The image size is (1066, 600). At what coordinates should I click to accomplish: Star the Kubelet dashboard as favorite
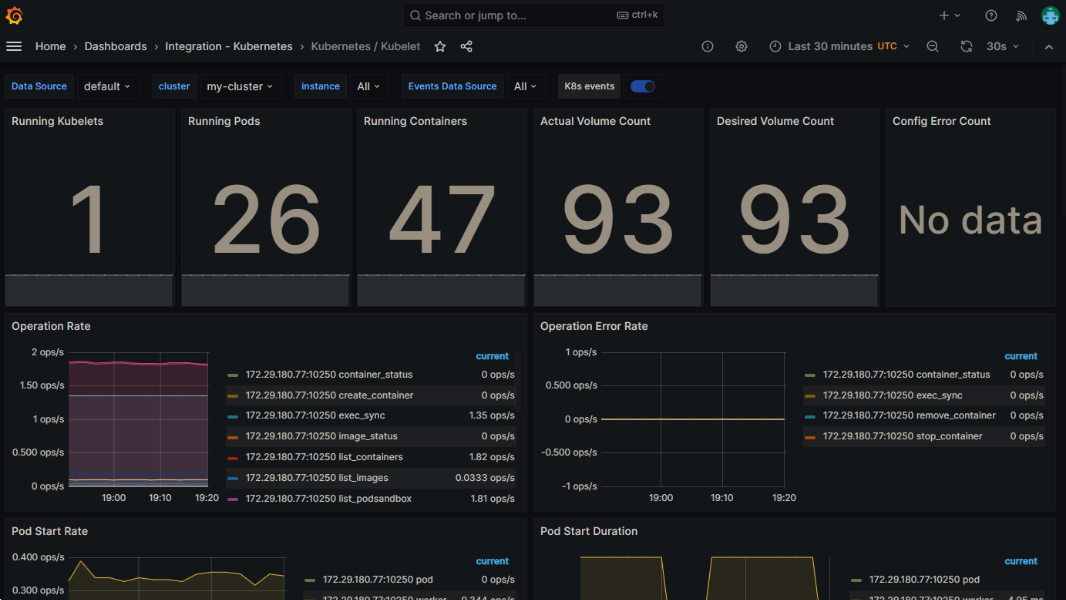[440, 46]
